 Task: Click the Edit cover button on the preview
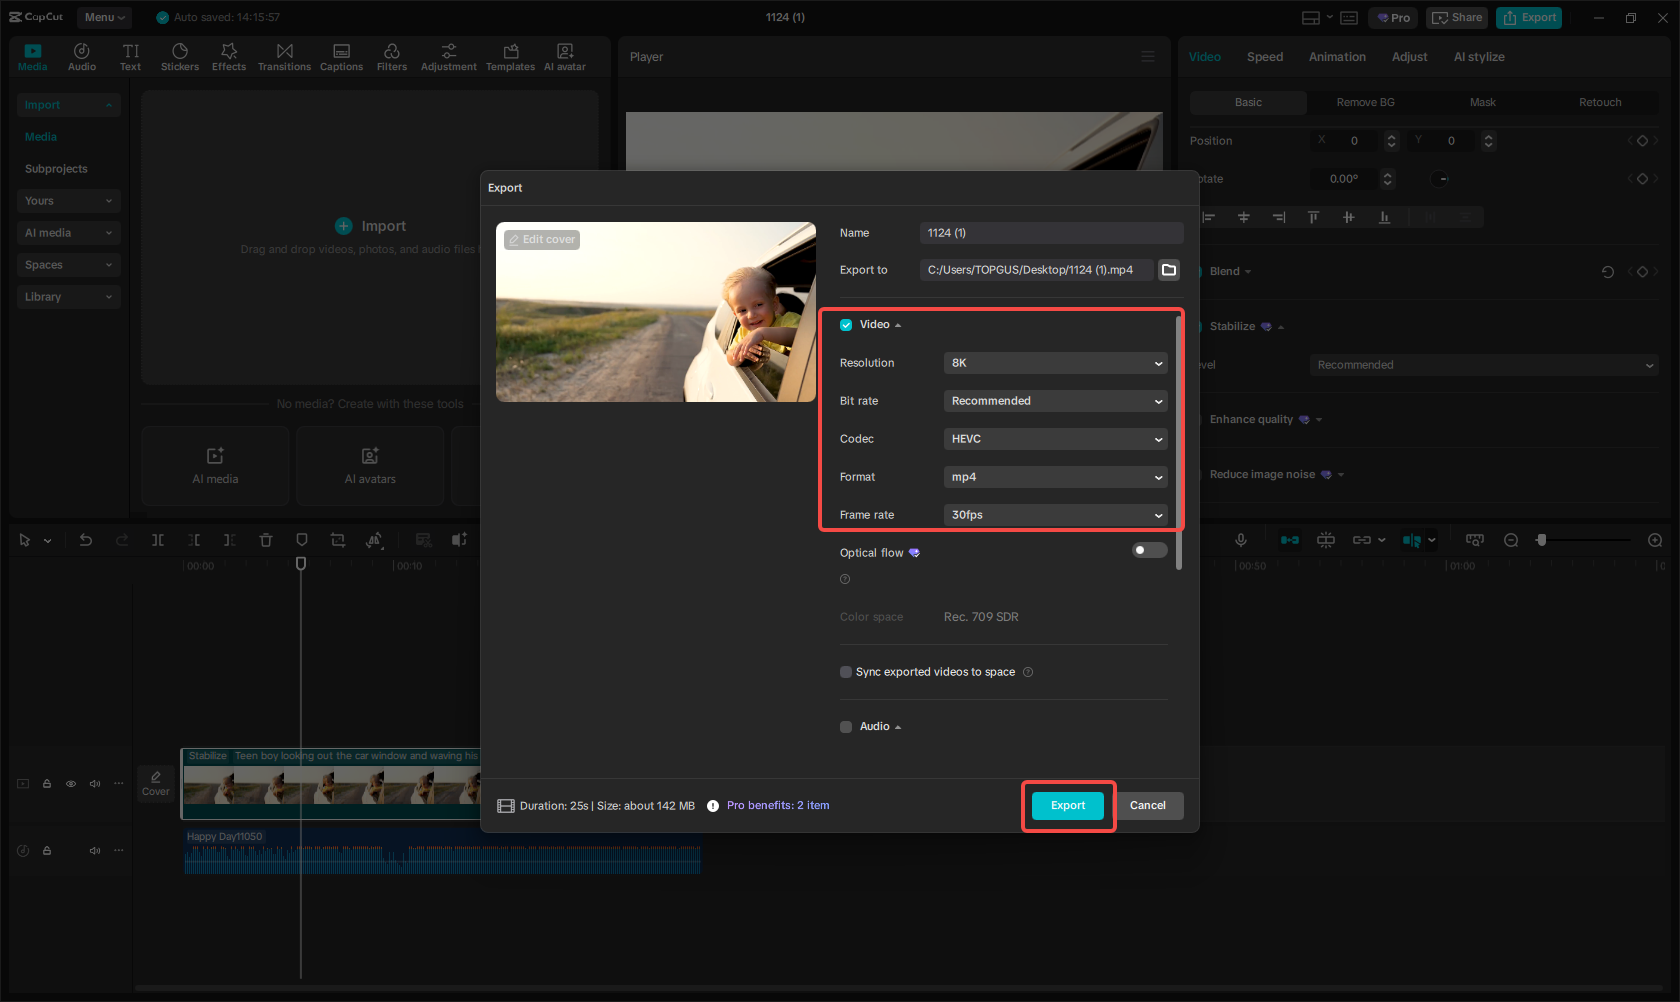point(541,239)
